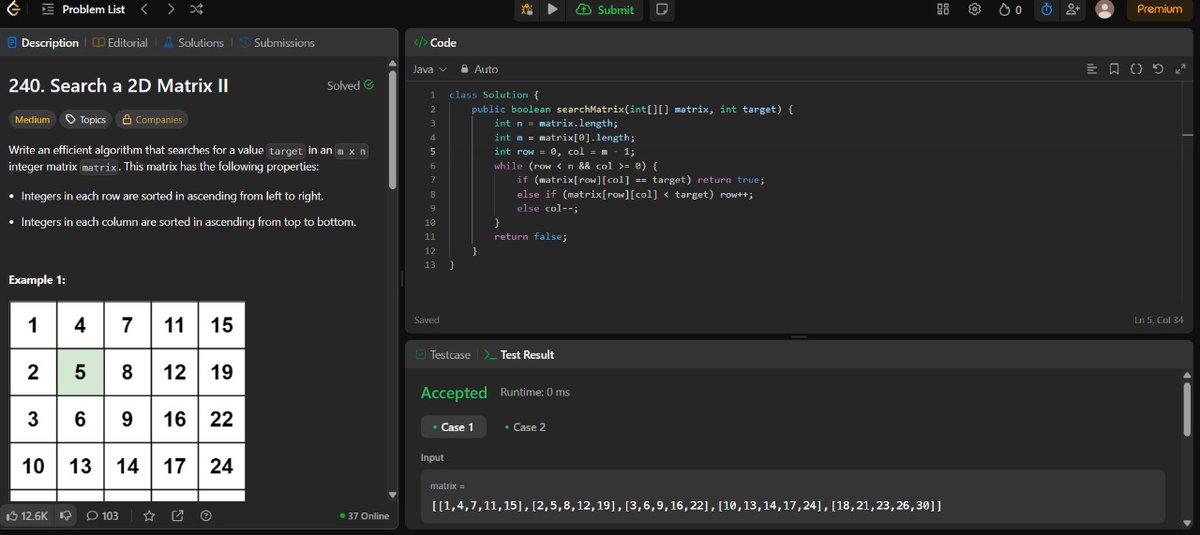Click the 'Example 1:' heading

(37, 280)
